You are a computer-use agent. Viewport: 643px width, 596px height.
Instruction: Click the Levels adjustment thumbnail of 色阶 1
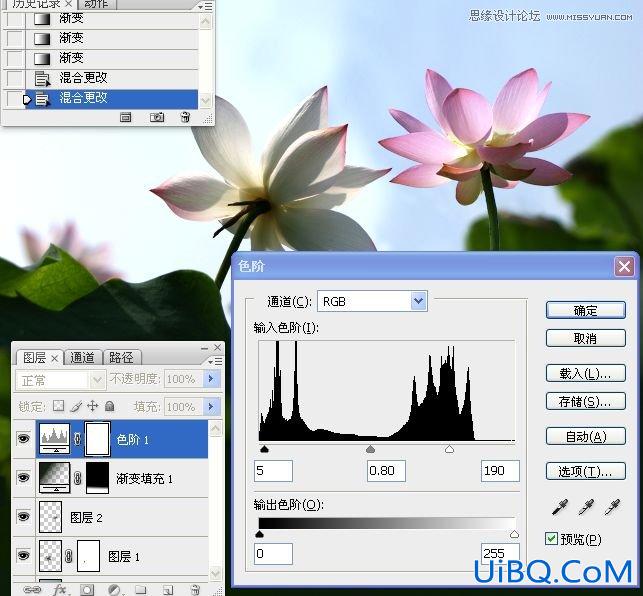(x=55, y=438)
